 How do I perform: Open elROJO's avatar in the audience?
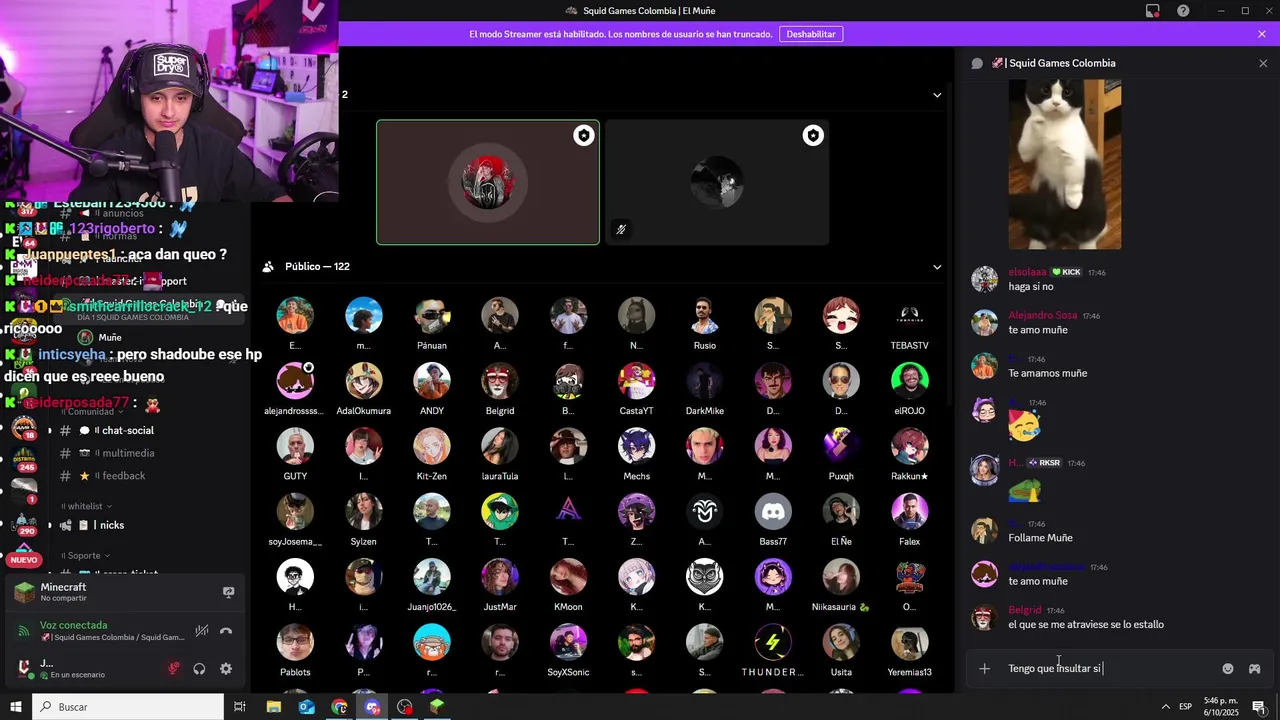[909, 381]
